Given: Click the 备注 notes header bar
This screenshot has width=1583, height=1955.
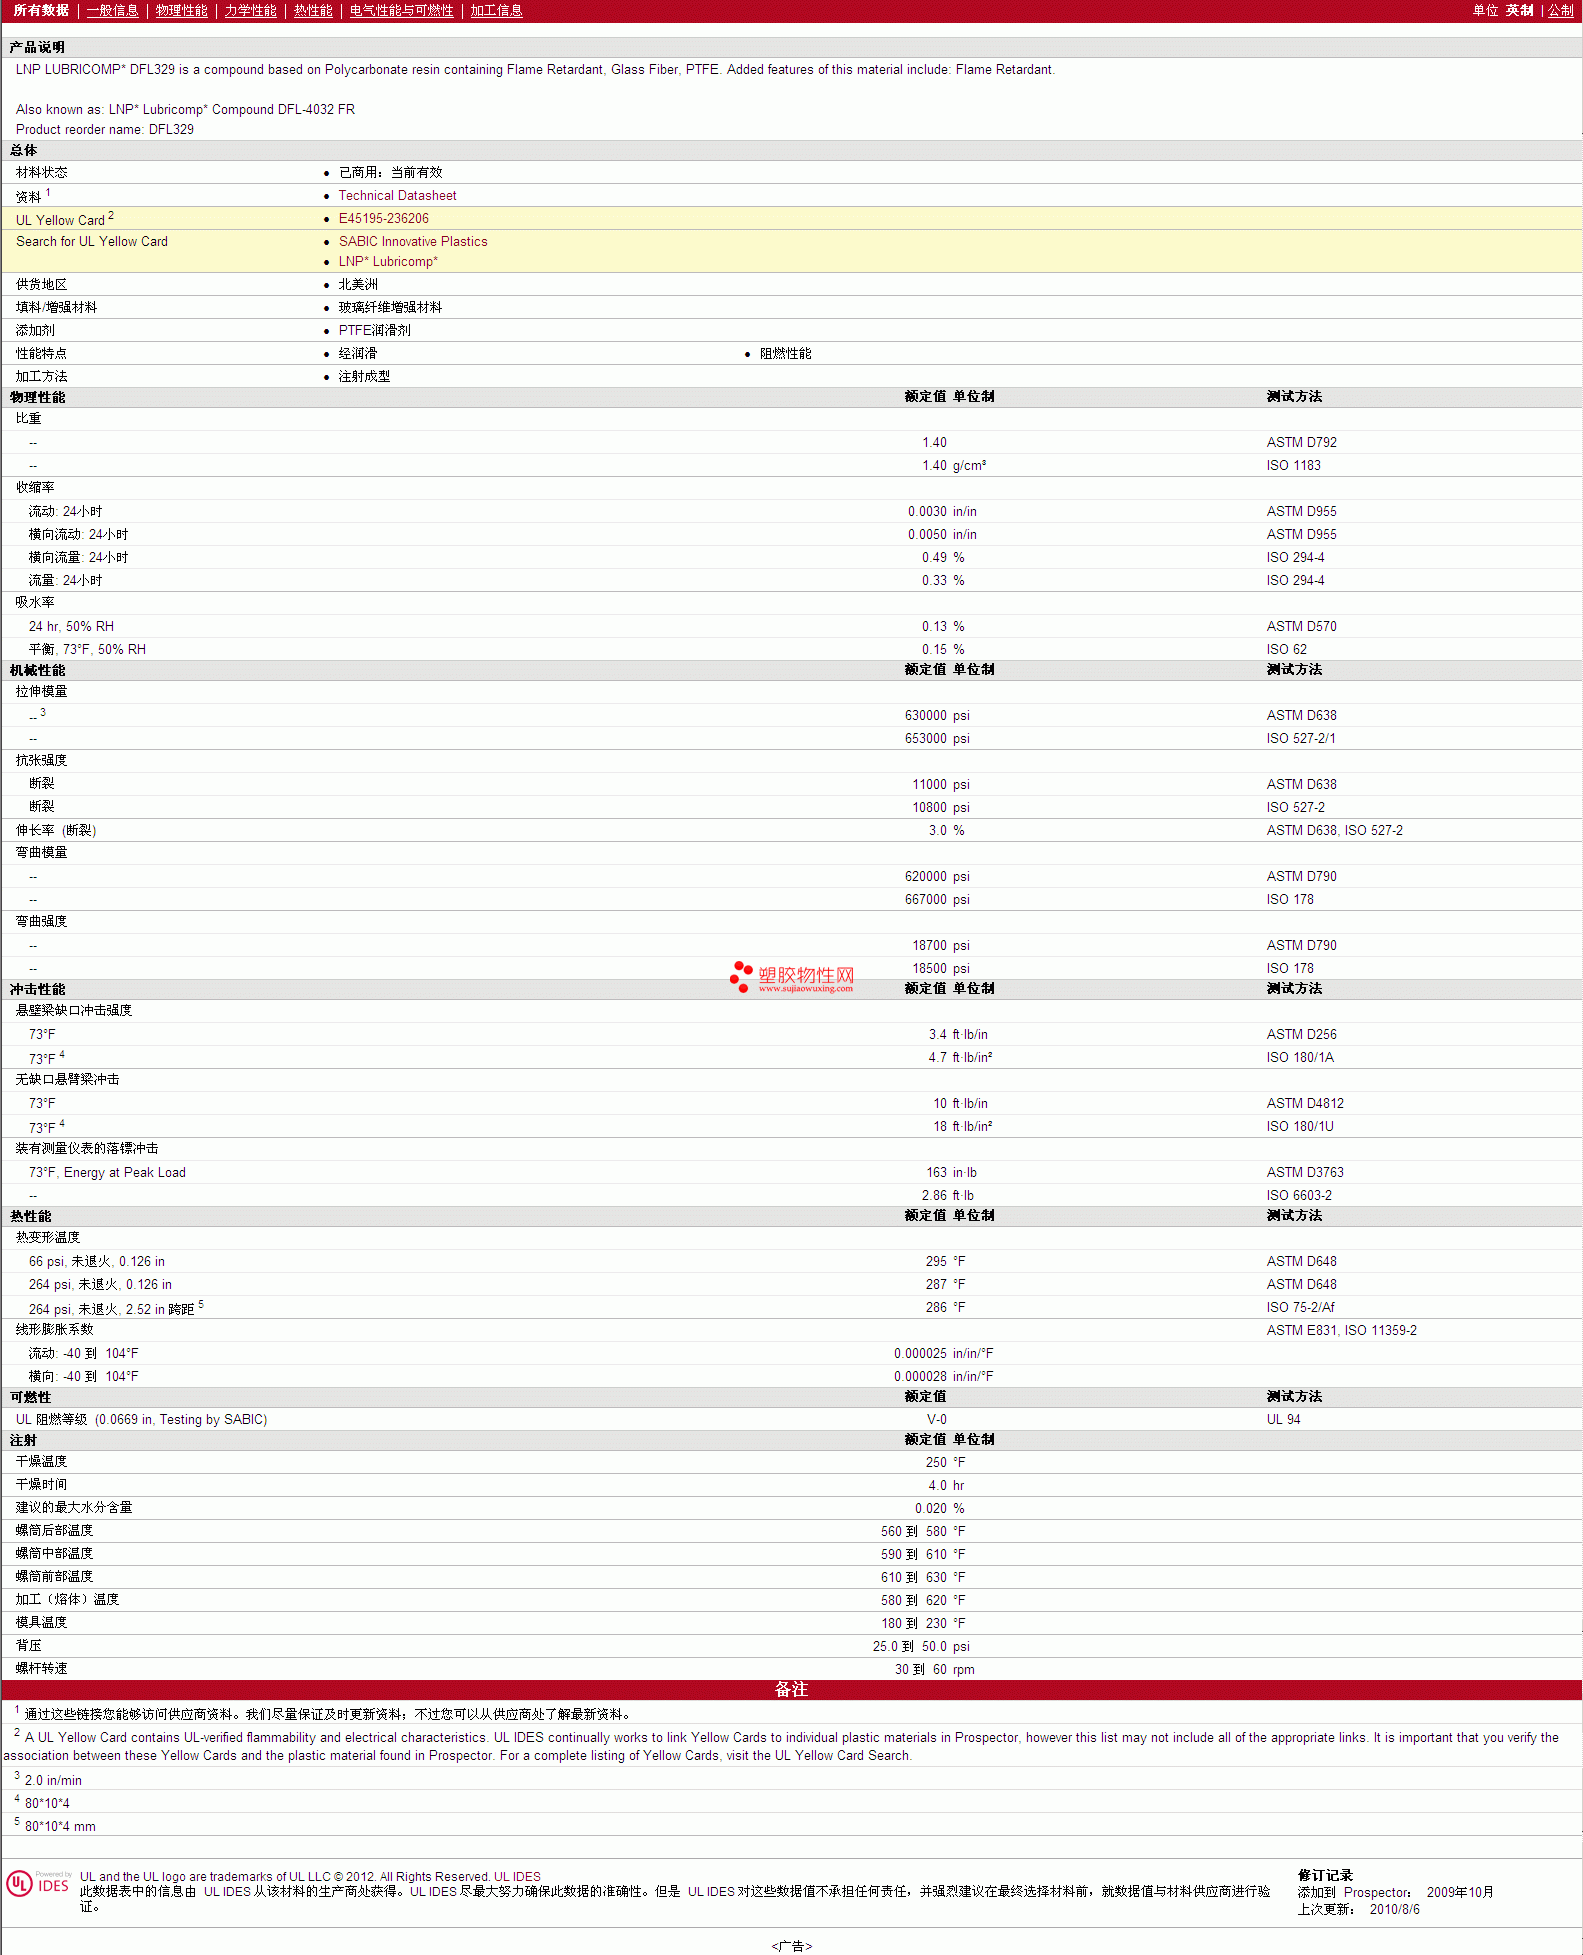Looking at the screenshot, I should click(791, 1690).
